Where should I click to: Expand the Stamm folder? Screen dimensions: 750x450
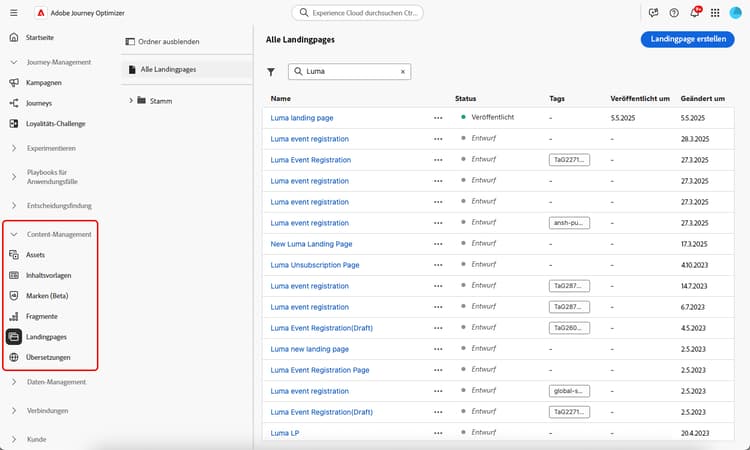coord(131,101)
